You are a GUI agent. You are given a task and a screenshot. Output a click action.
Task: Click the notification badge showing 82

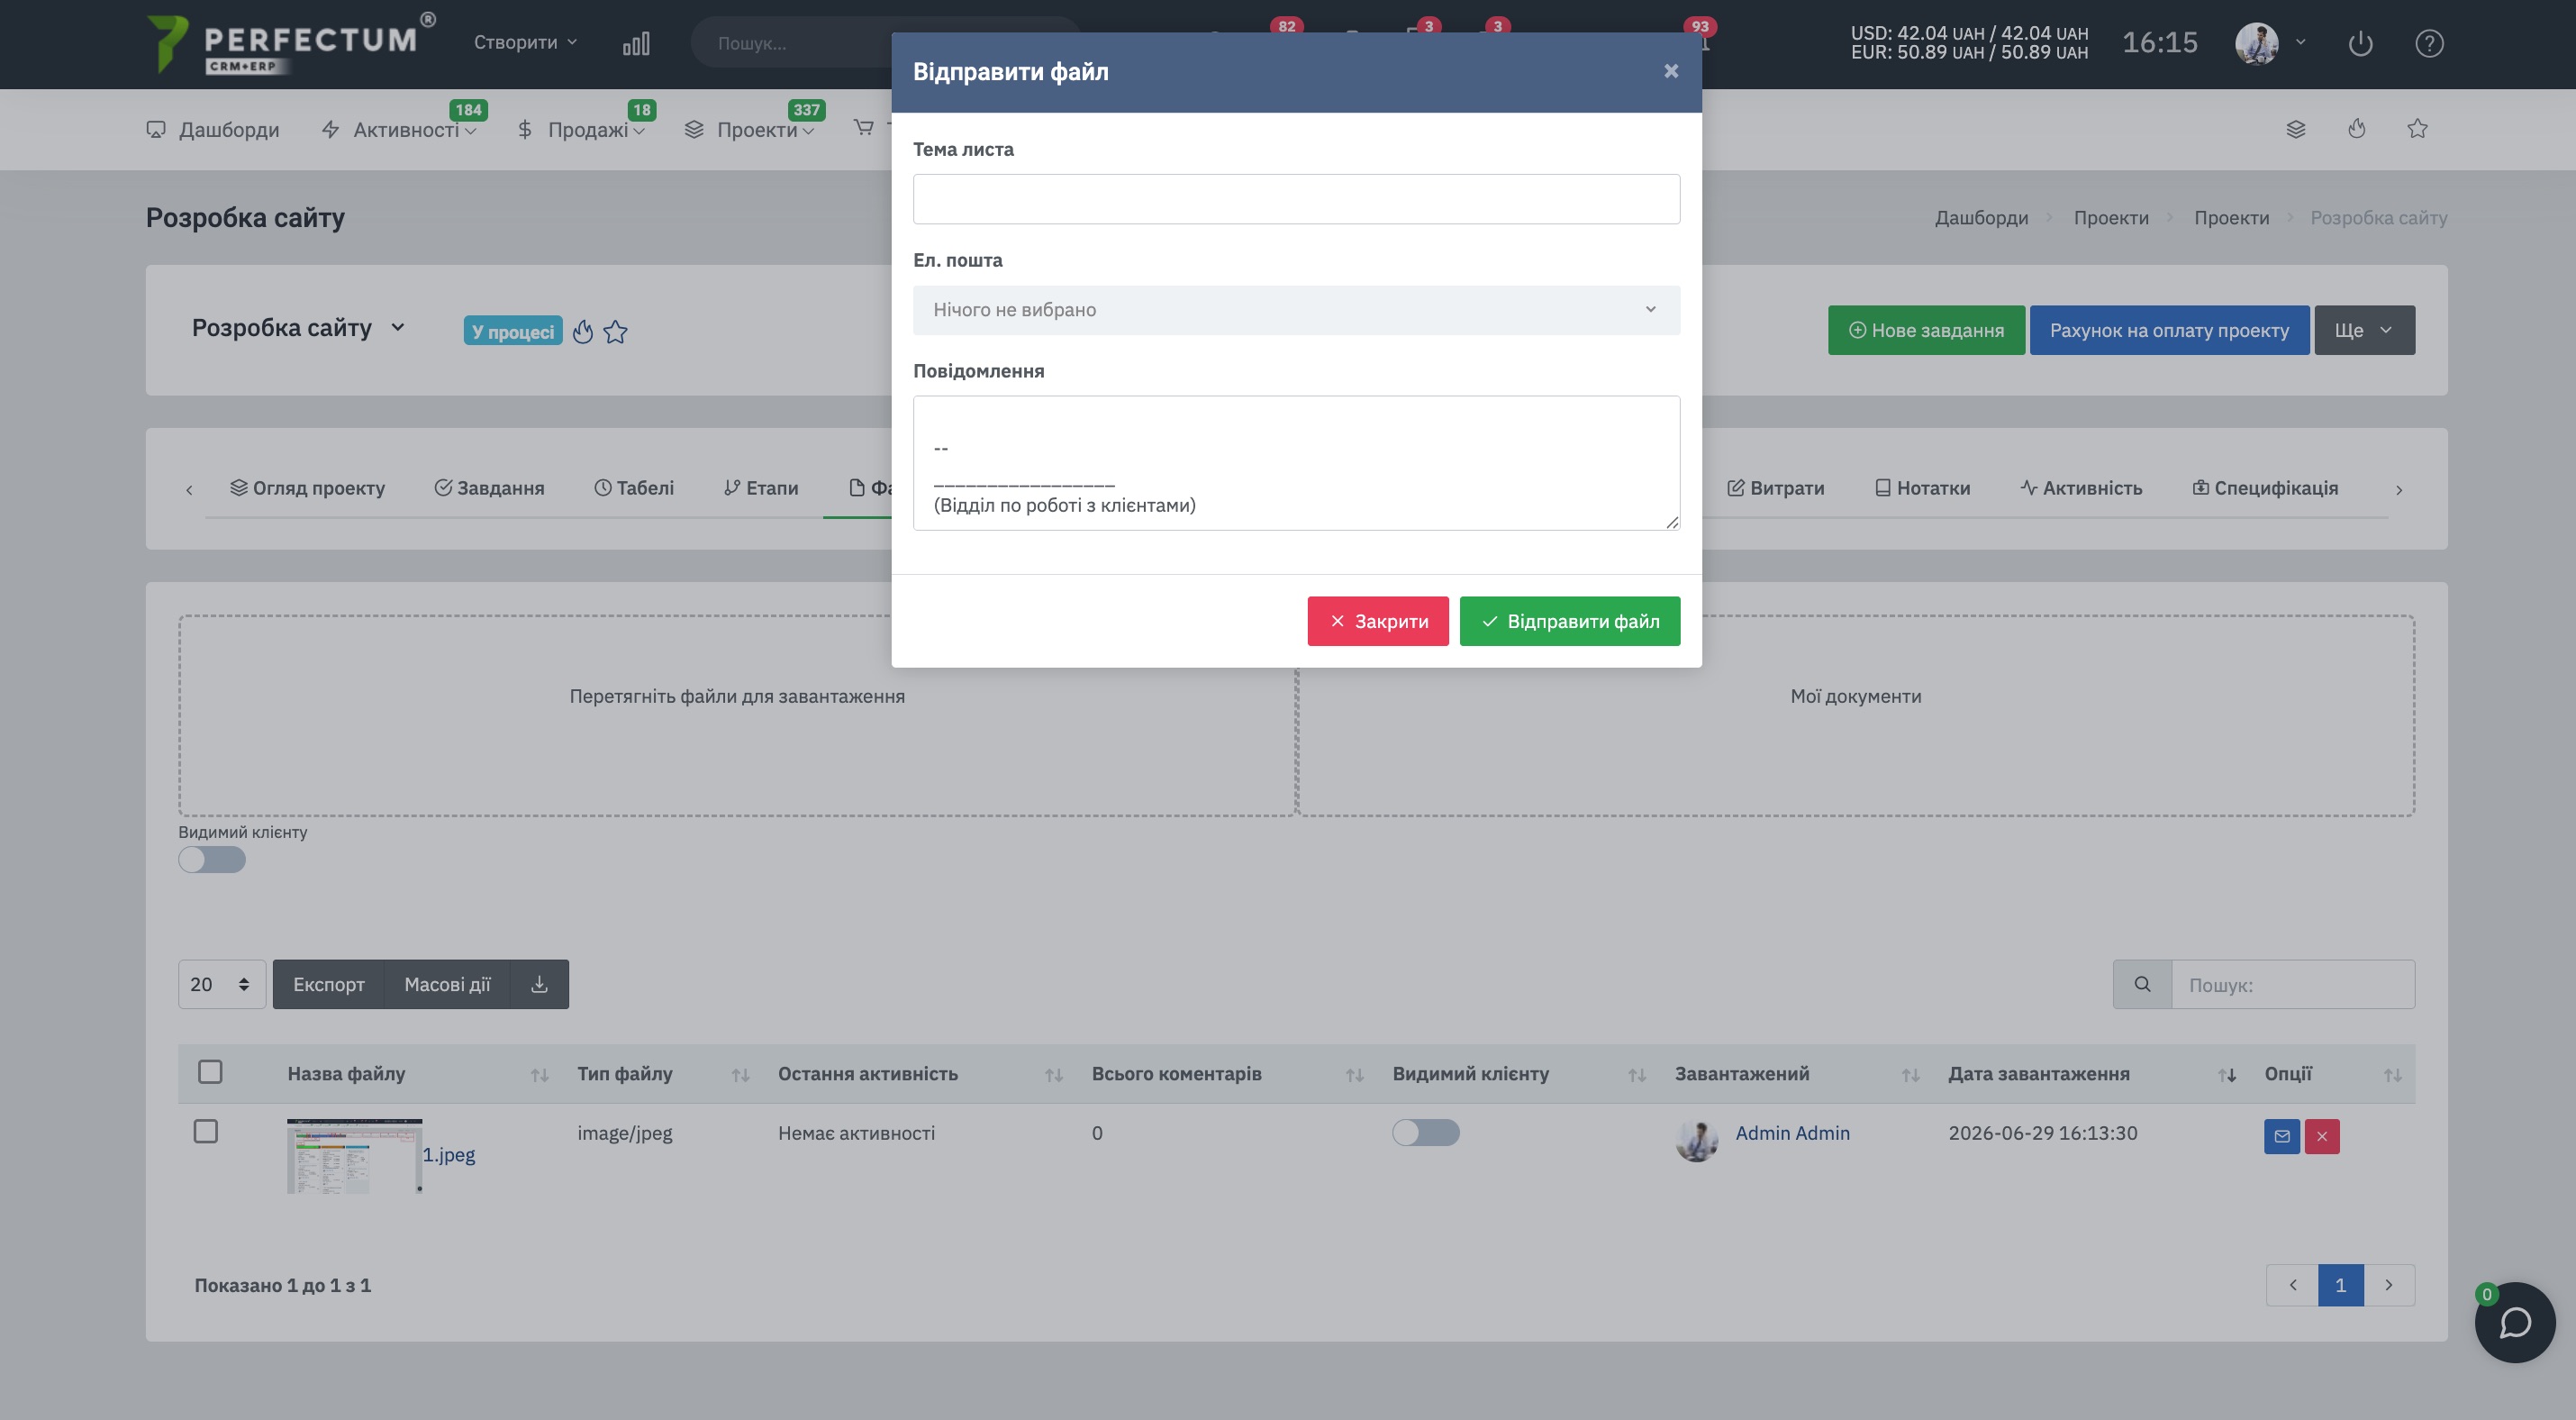click(1286, 26)
